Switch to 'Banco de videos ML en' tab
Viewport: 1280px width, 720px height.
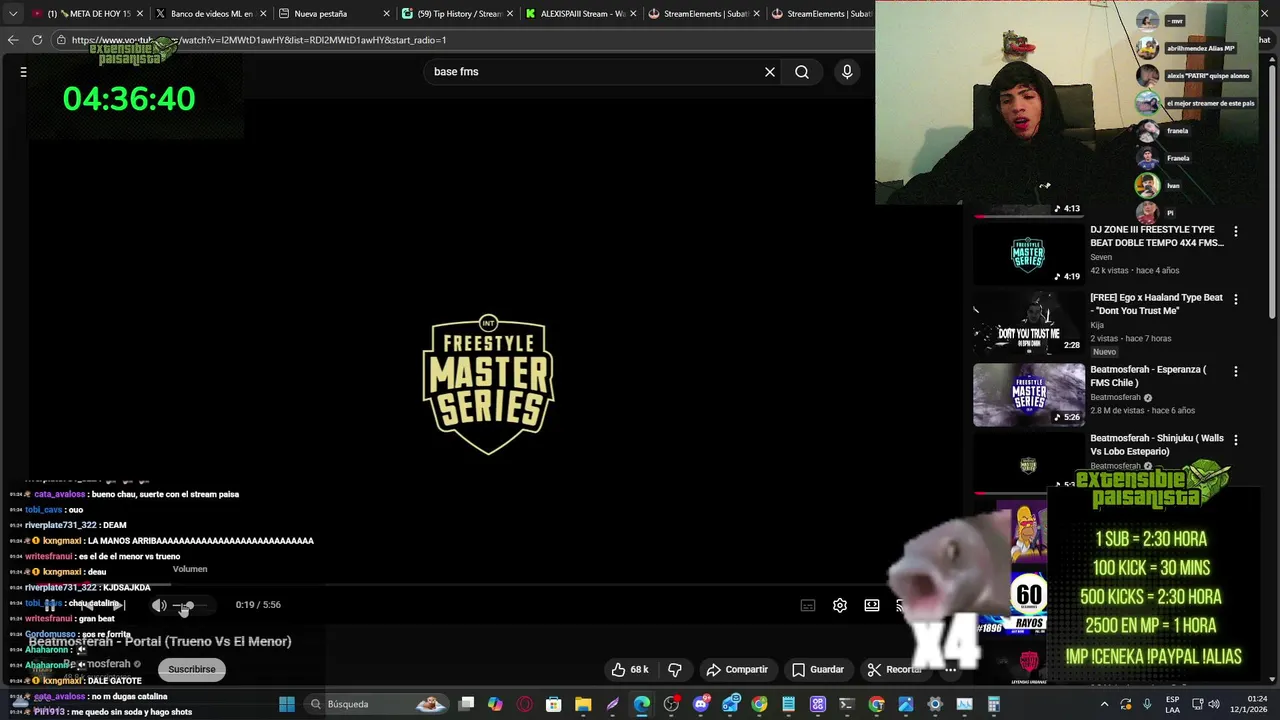pyautogui.click(x=210, y=14)
